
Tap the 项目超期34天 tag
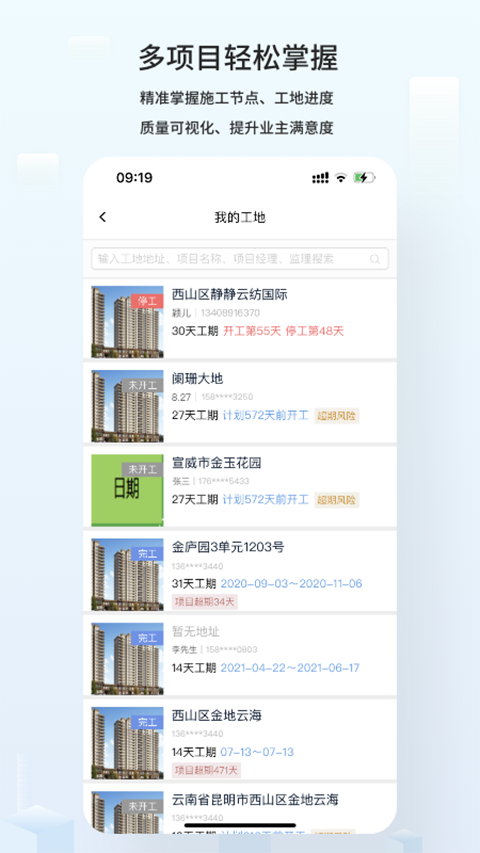[205, 602]
